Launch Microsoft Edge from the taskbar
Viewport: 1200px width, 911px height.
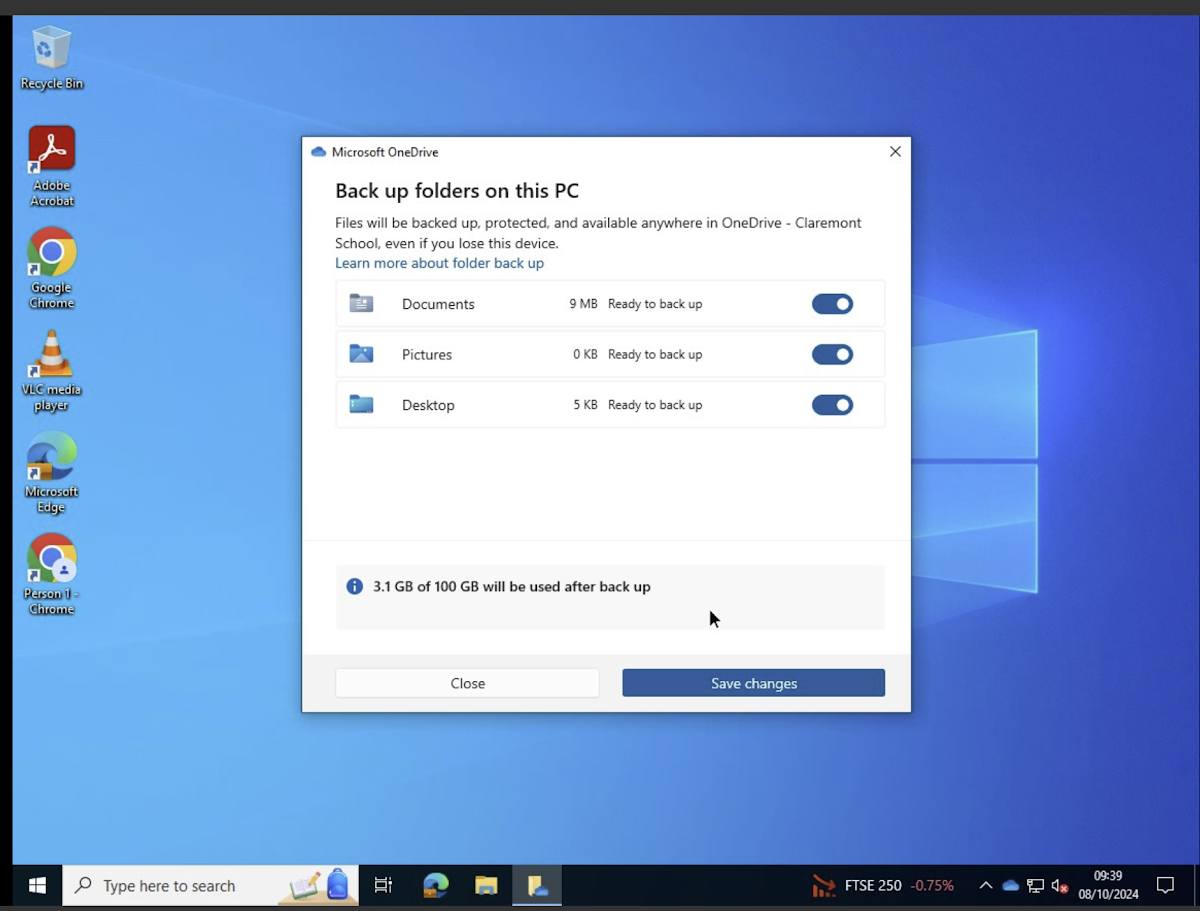[x=436, y=886]
